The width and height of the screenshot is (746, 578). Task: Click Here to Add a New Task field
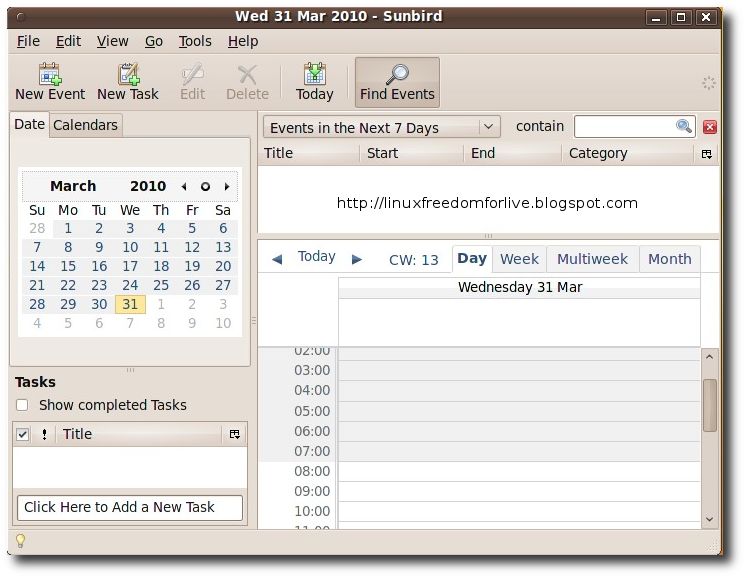[x=129, y=508]
